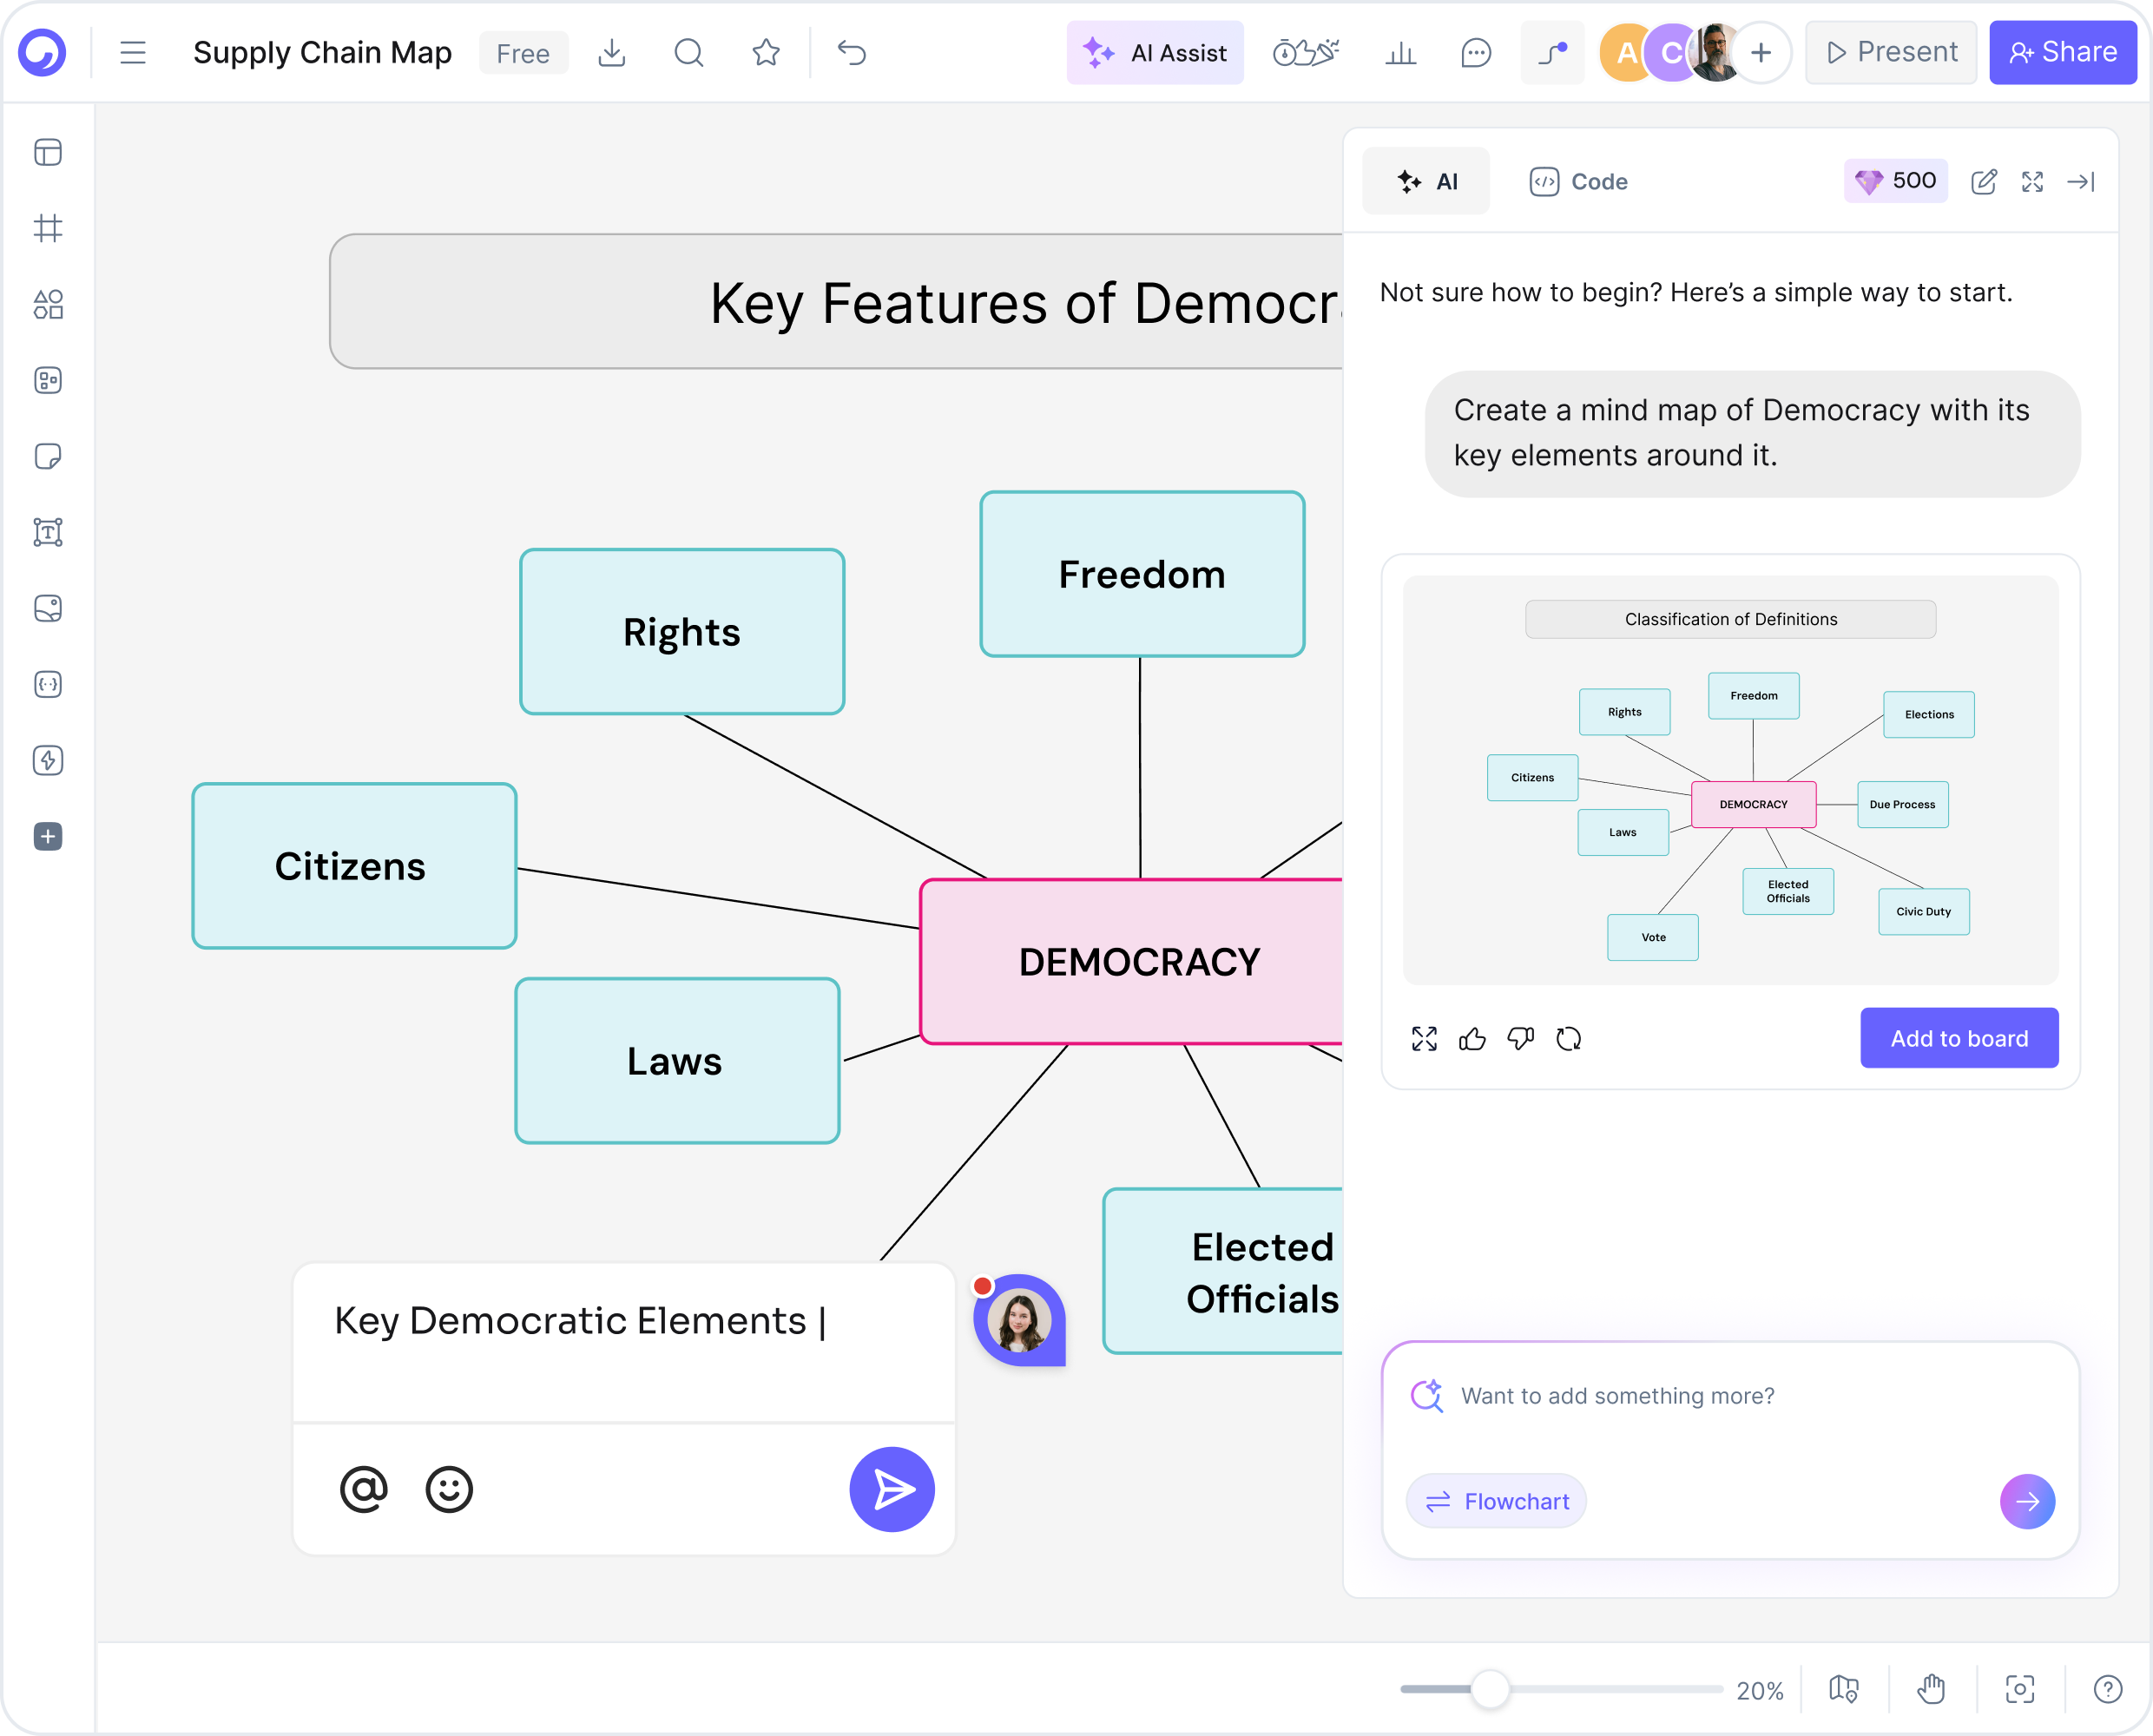Click the Share button
This screenshot has width=2153, height=1736.
[x=2063, y=53]
